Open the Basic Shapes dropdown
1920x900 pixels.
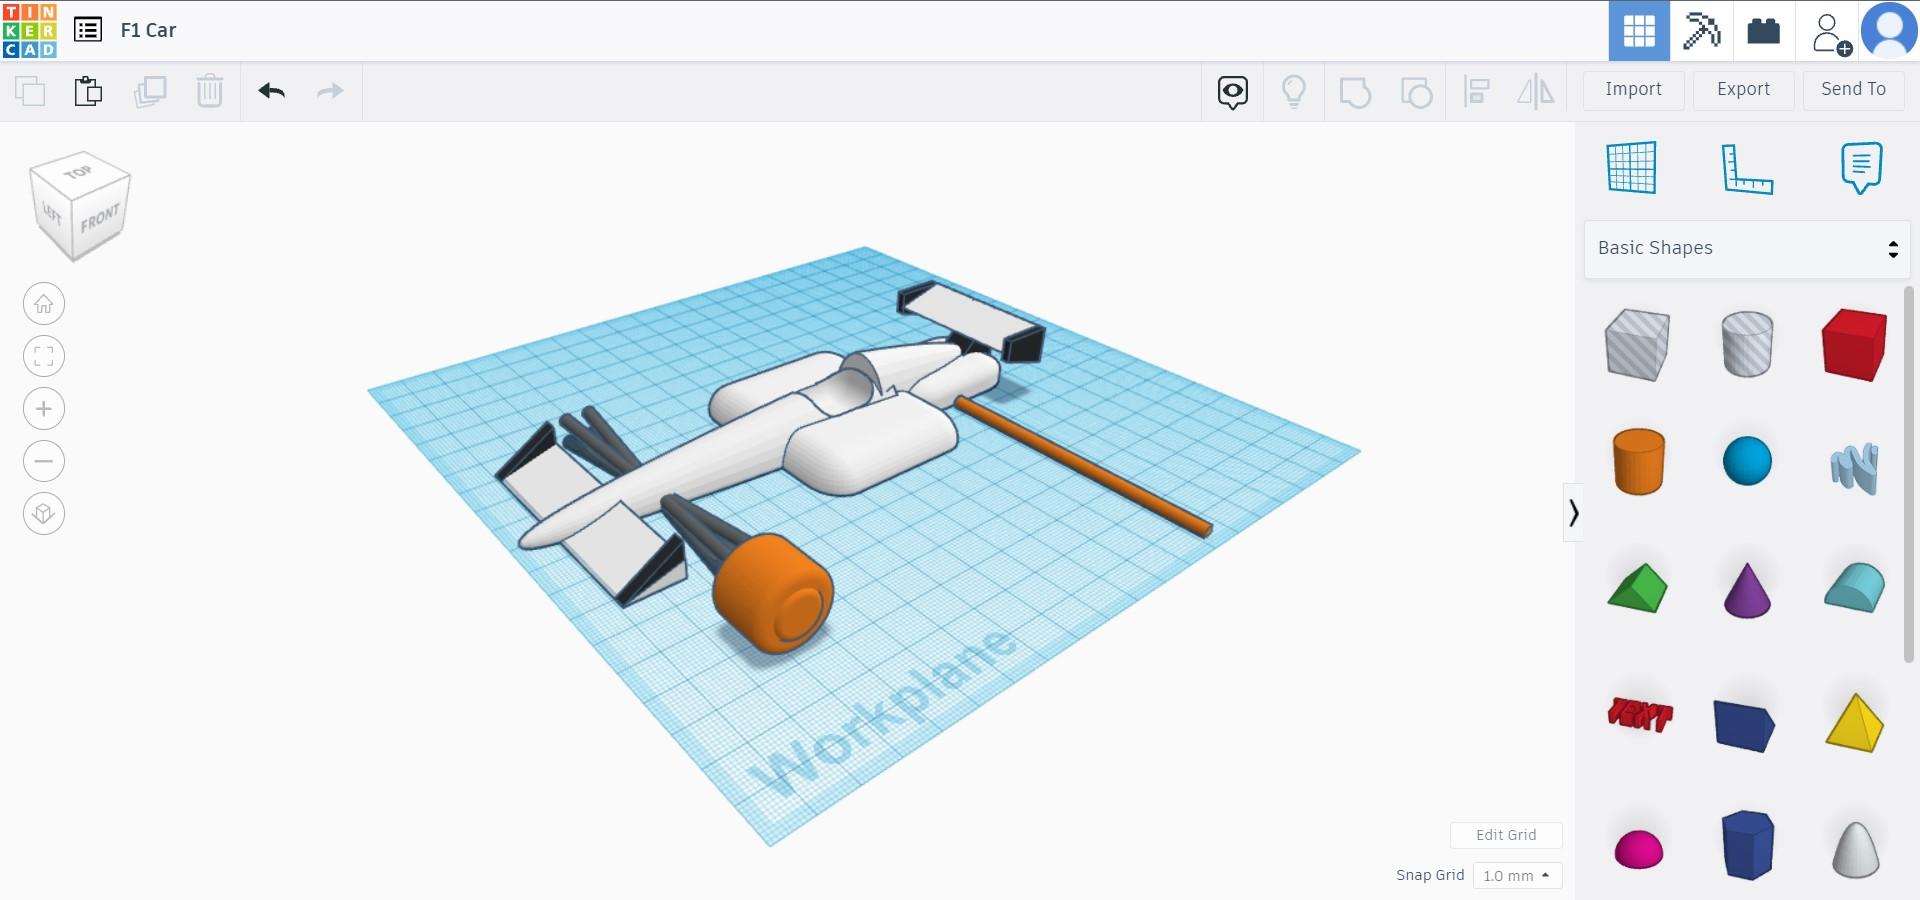(x=1748, y=249)
